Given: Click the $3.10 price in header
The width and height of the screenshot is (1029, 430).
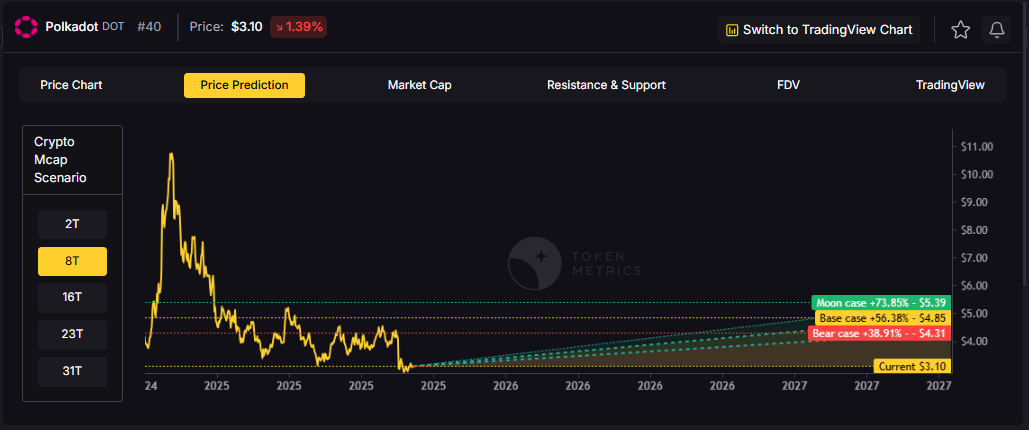Looking at the screenshot, I should click(247, 28).
